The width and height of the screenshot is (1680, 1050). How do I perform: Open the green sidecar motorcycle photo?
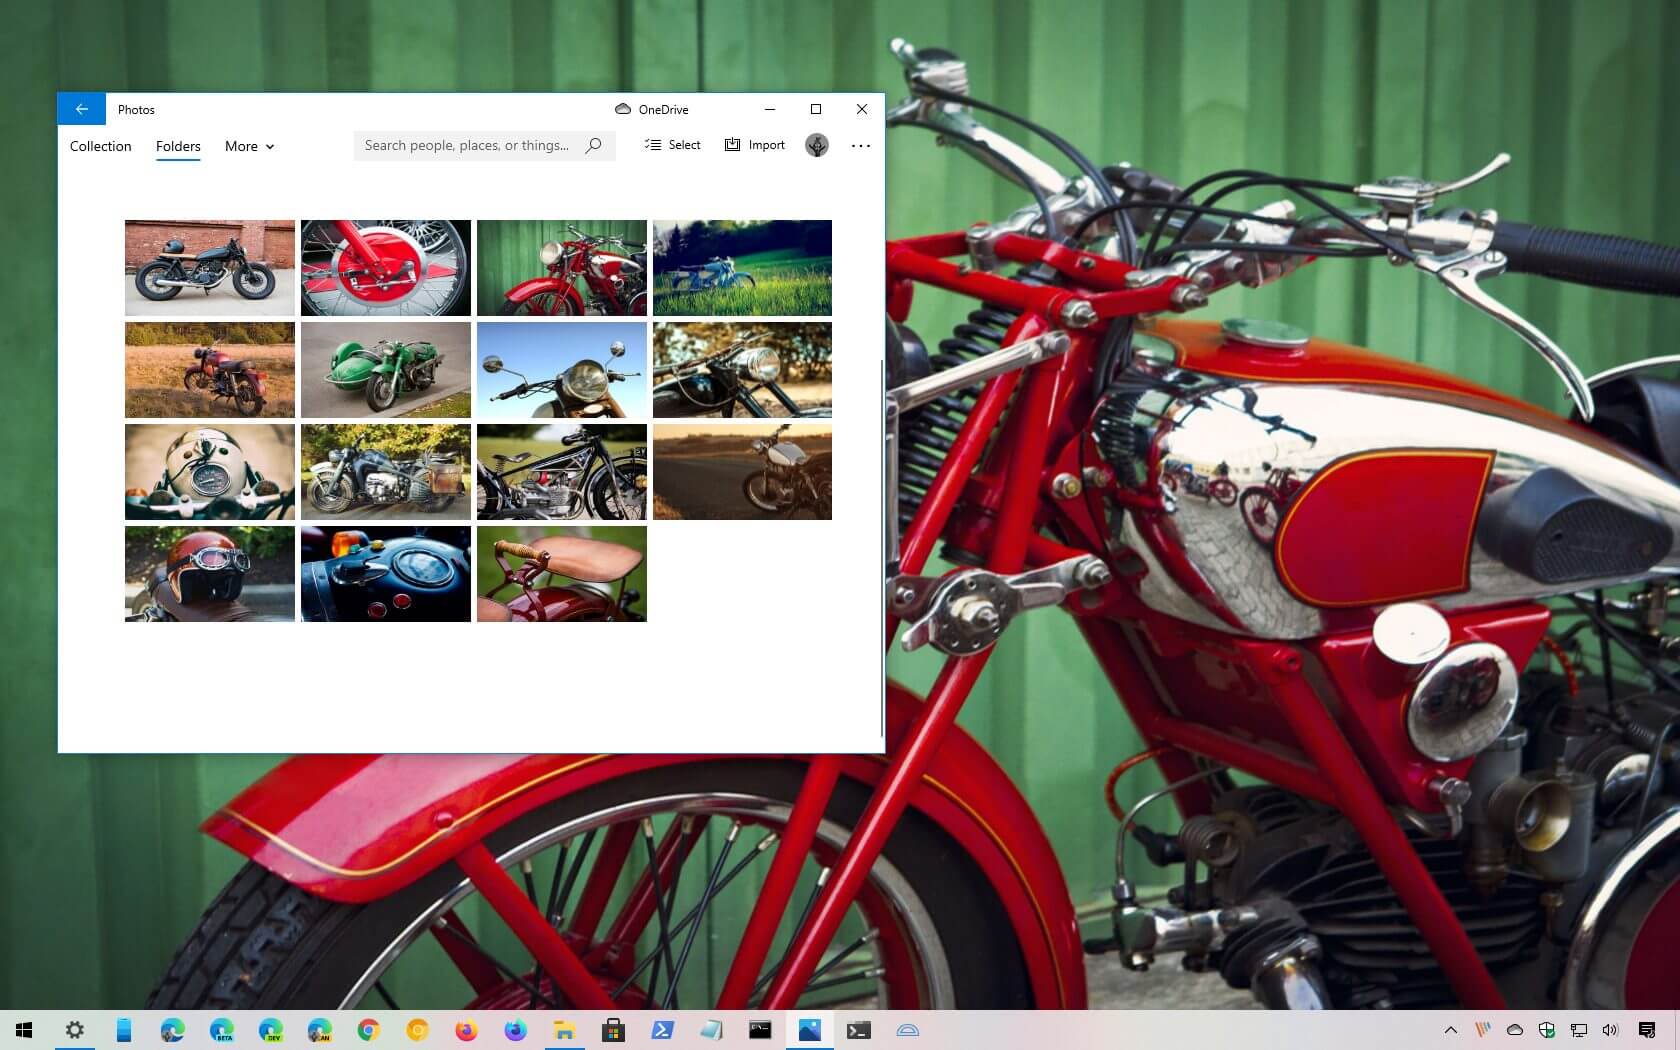click(x=386, y=369)
